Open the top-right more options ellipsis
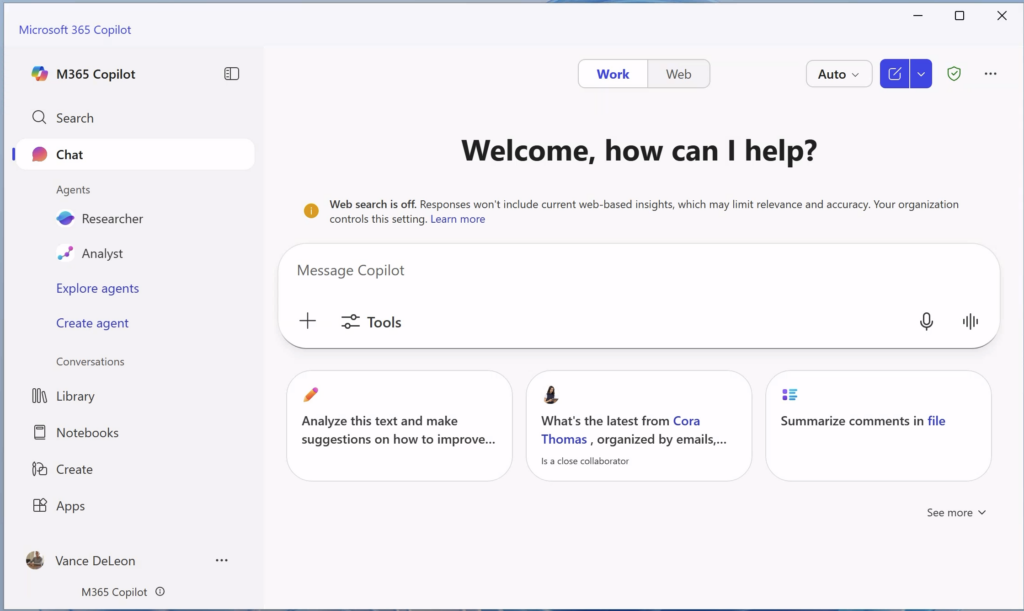Screen dimensions: 1024x611 click(x=990, y=74)
